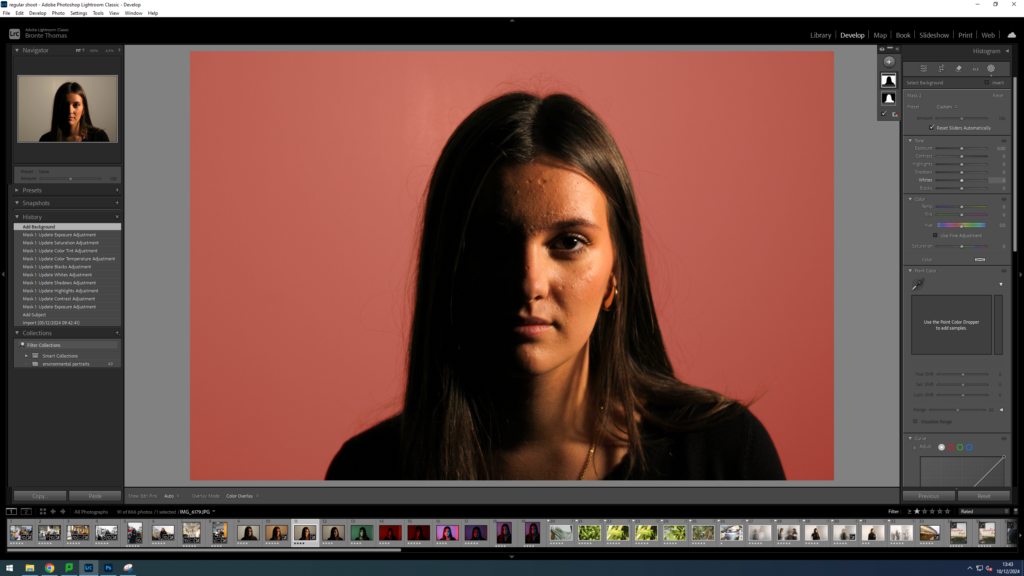Go forward with the right arrow icon
The image size is (1024, 576).
click(63, 512)
